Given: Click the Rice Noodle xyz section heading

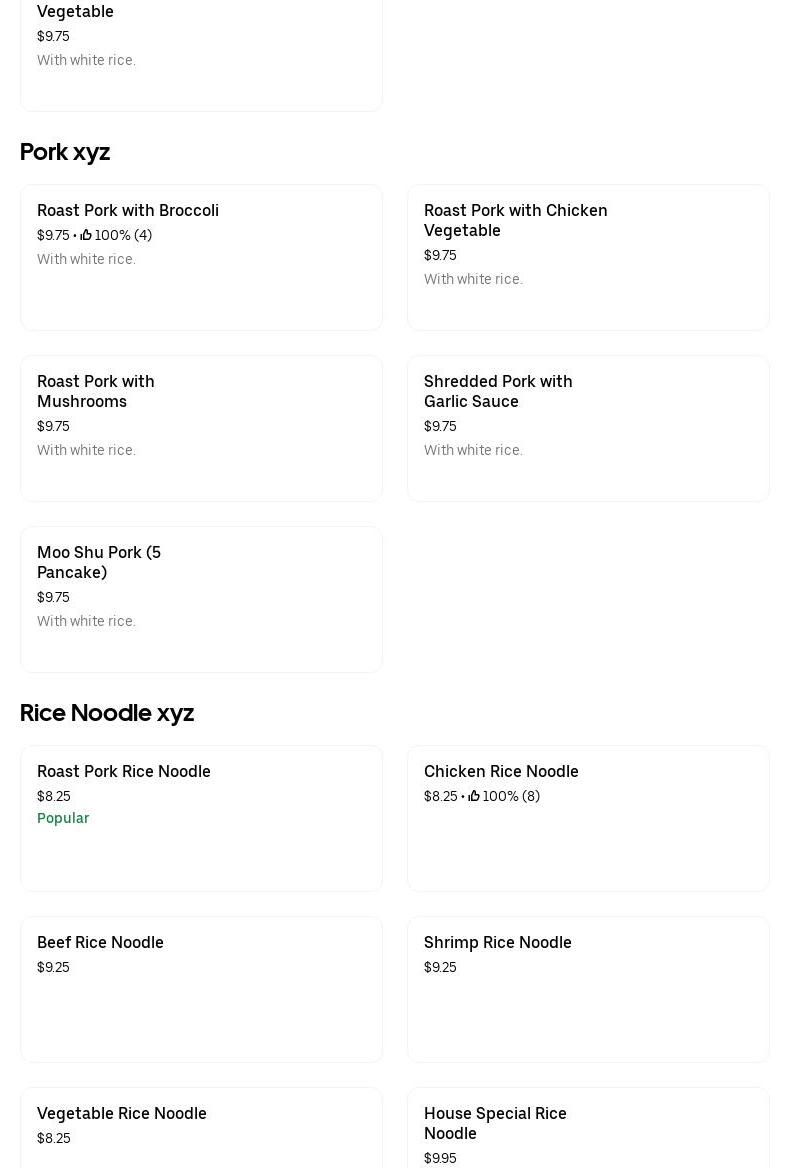Looking at the screenshot, I should coord(107,713).
